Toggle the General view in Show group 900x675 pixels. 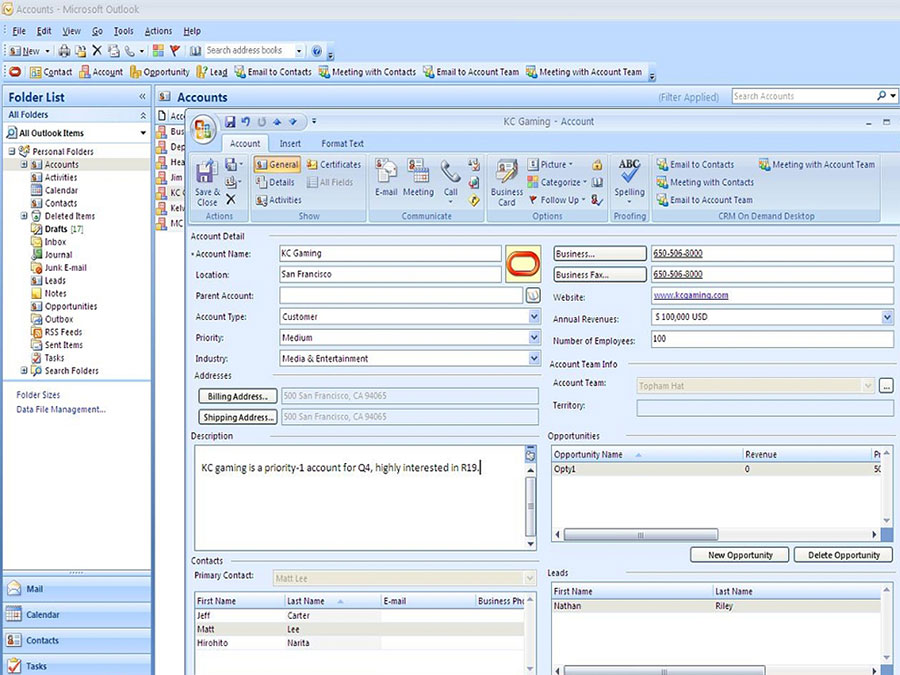pos(277,165)
